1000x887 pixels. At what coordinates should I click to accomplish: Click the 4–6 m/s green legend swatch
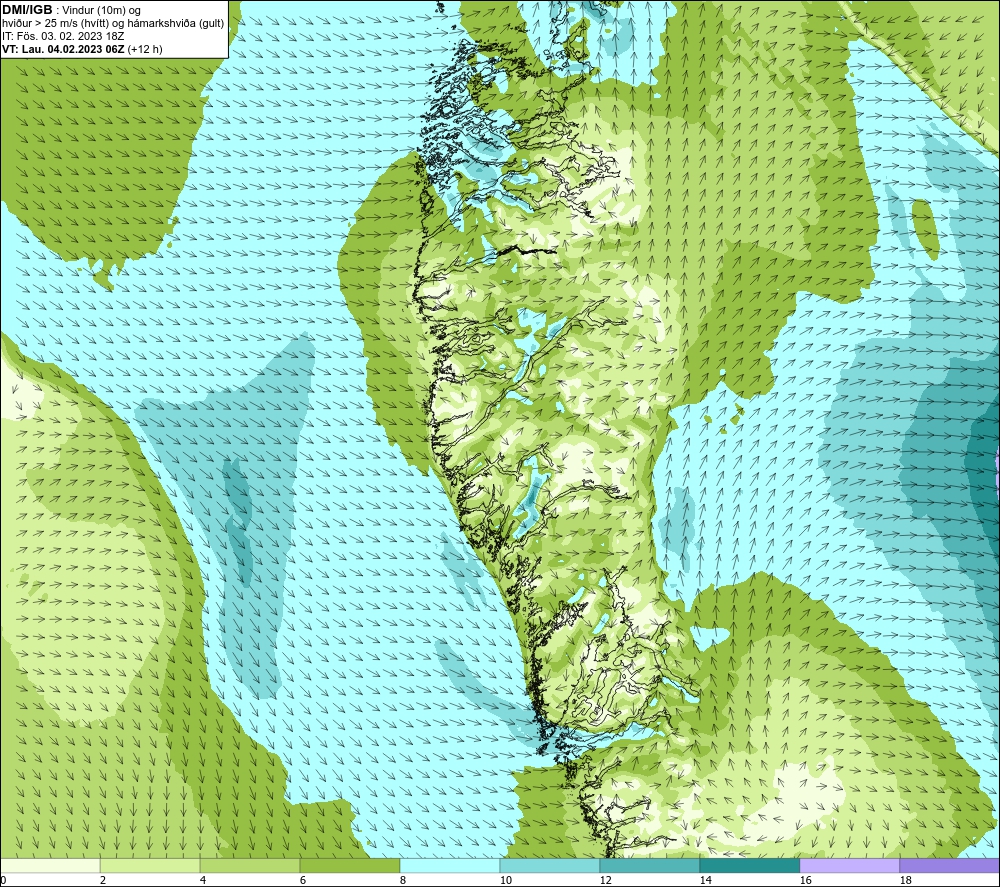point(250,866)
